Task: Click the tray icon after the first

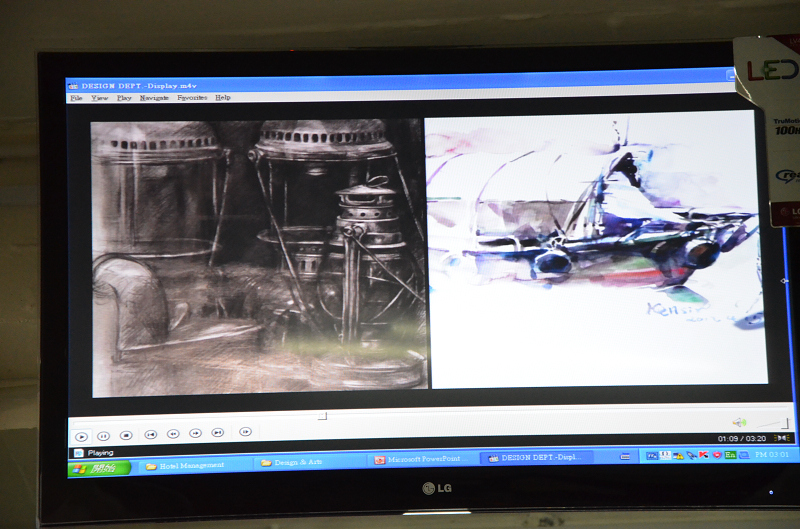Action: 665,455
